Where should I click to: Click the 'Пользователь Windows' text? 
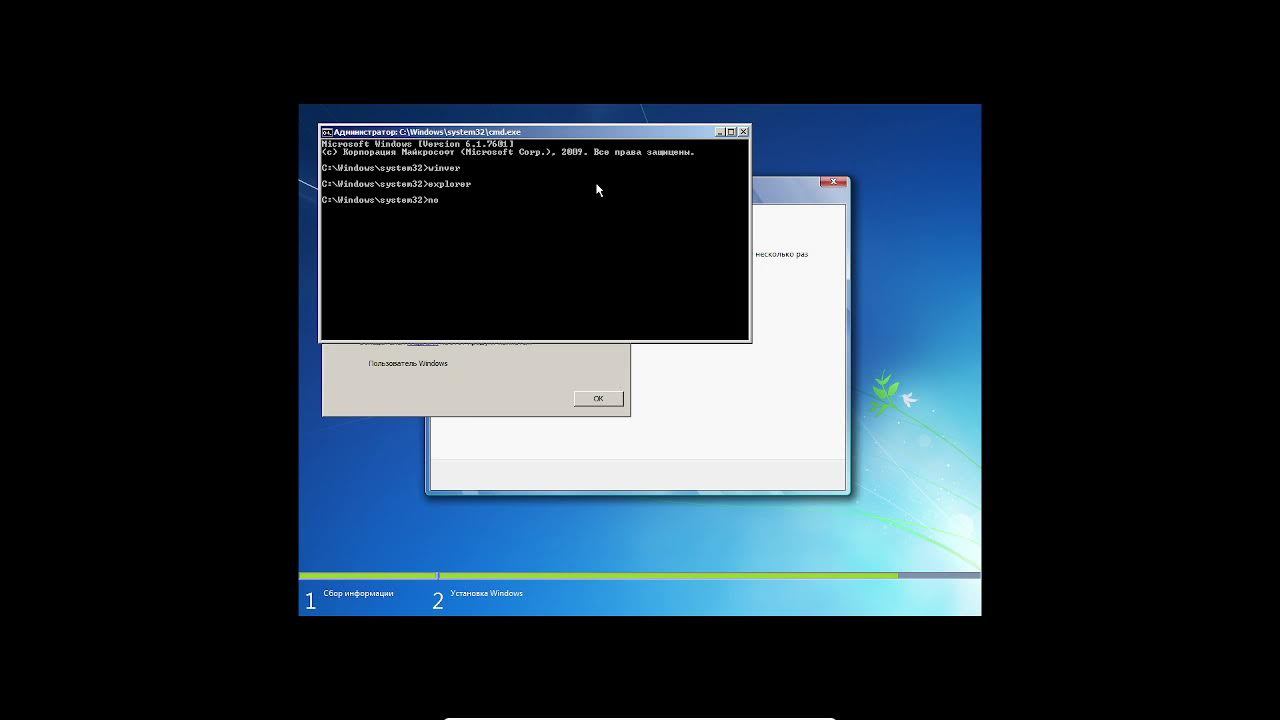[x=408, y=363]
